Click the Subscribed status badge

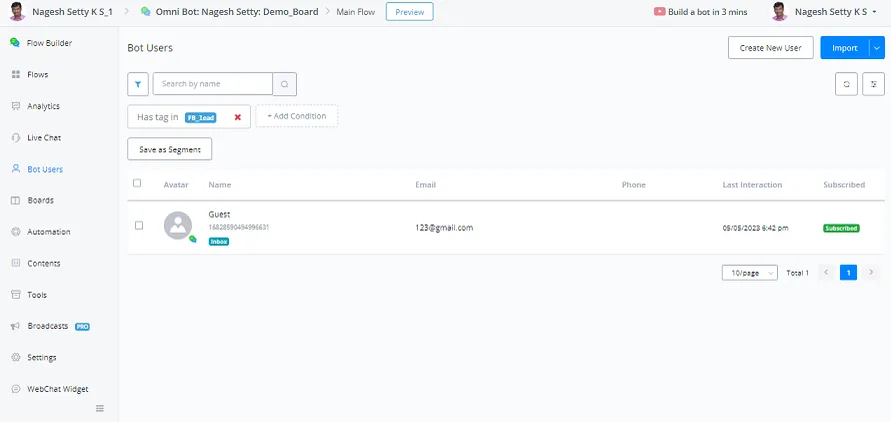841,228
